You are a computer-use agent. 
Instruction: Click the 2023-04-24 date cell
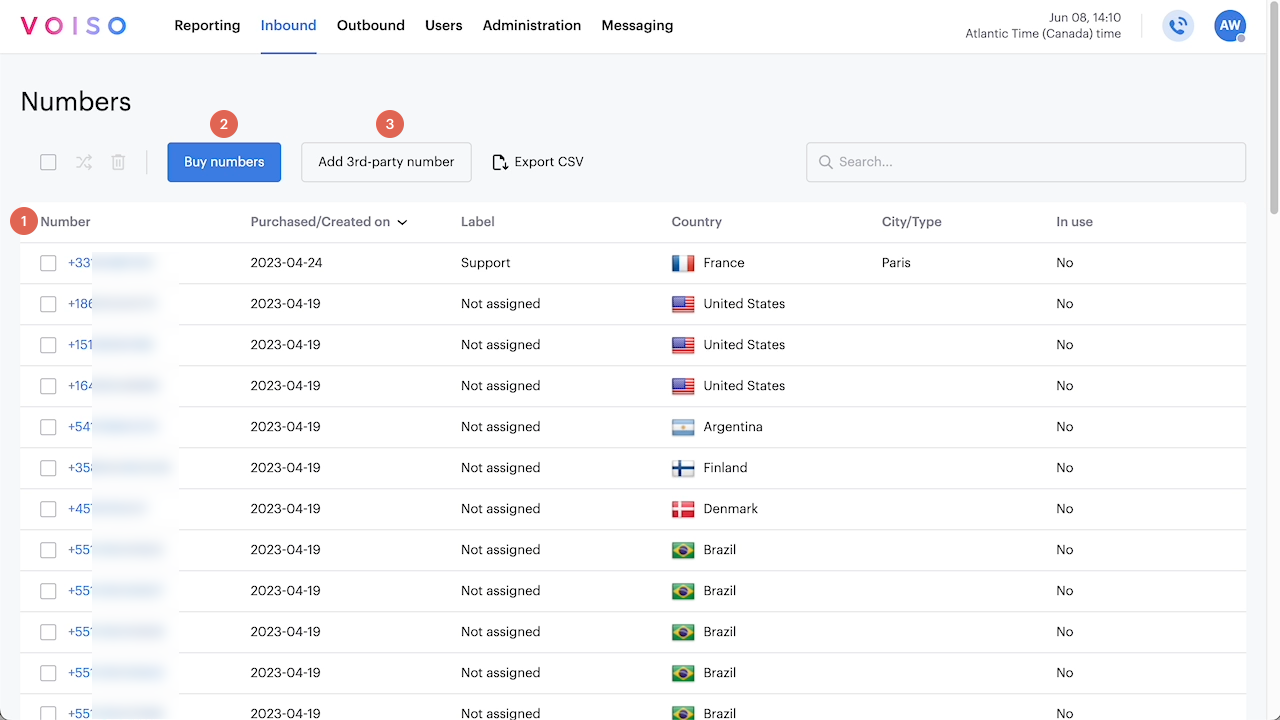coord(286,263)
